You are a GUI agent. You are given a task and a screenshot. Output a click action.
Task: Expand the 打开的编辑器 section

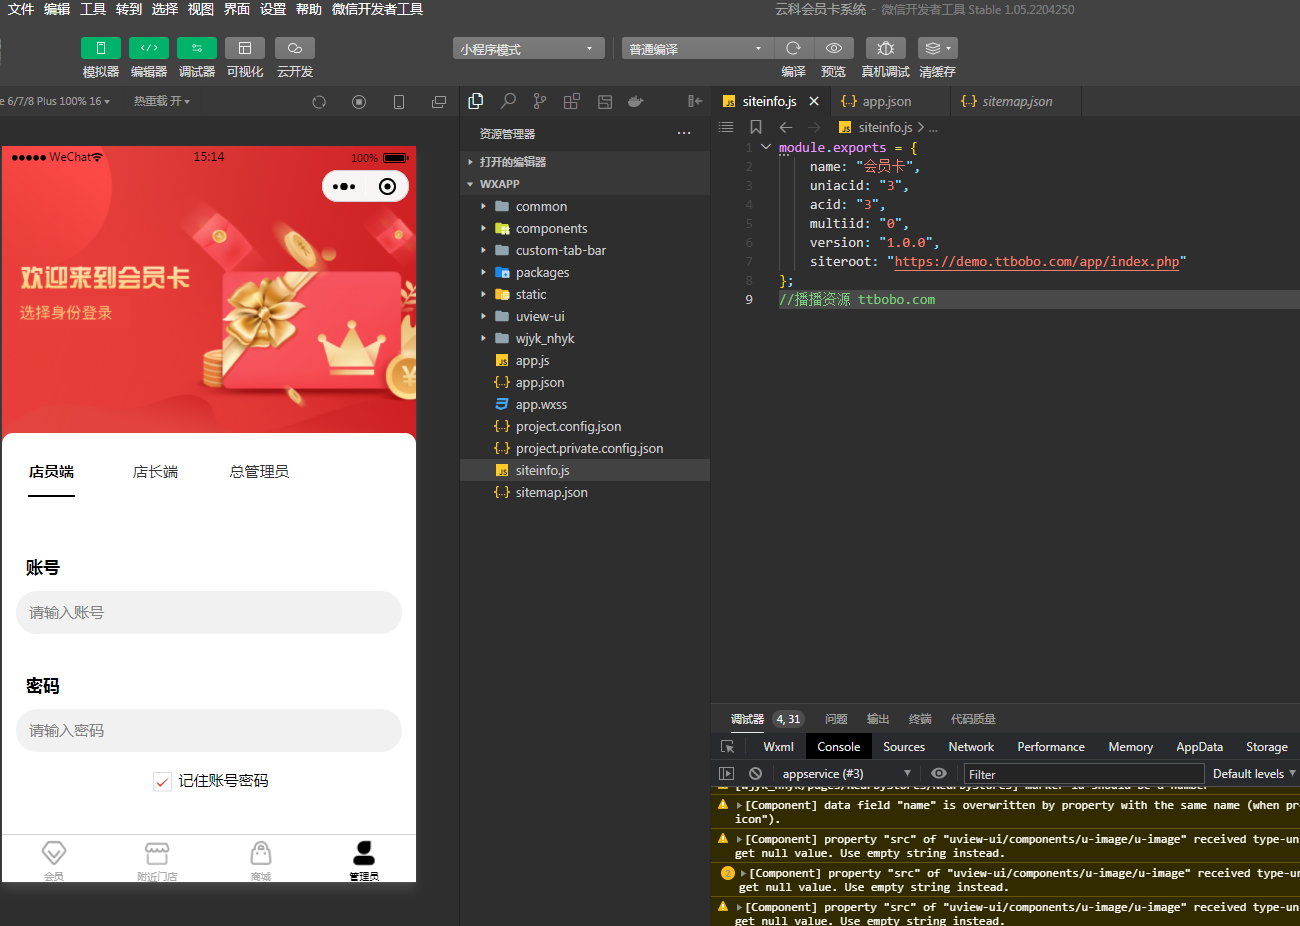[585, 162]
